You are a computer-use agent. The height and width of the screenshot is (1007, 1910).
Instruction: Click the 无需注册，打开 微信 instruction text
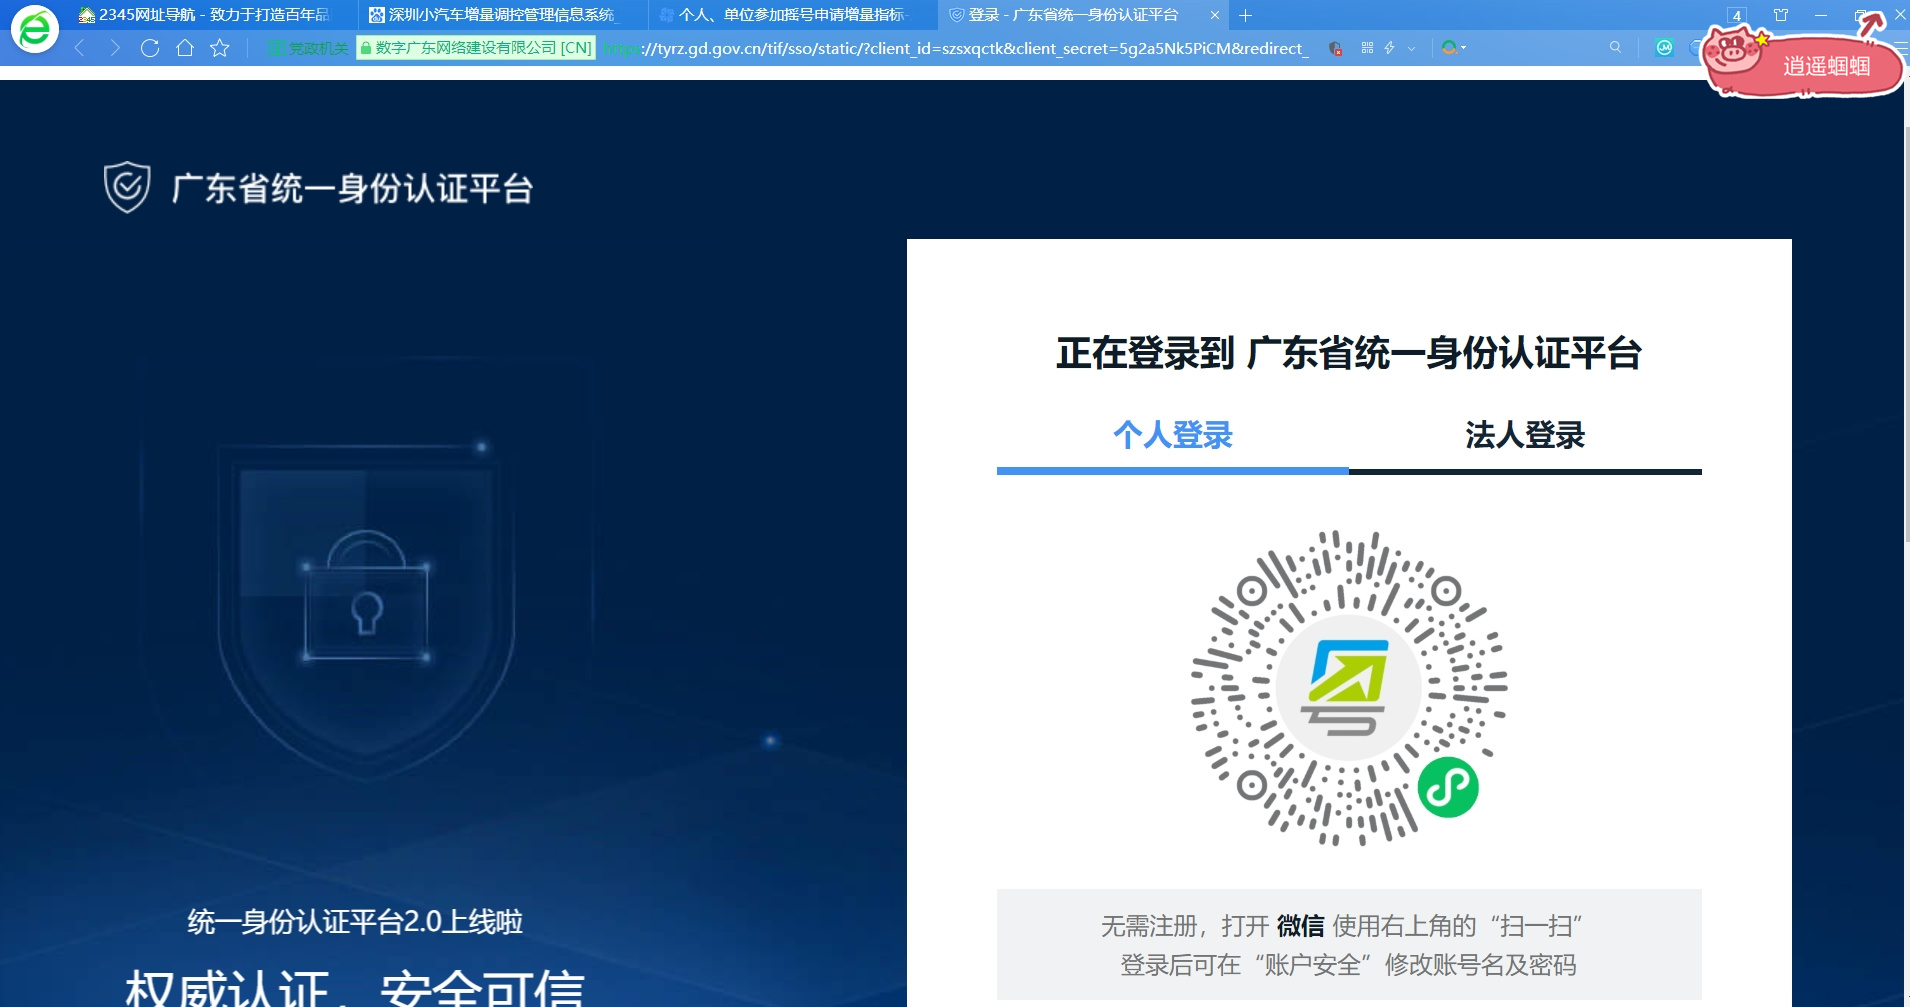point(1341,926)
